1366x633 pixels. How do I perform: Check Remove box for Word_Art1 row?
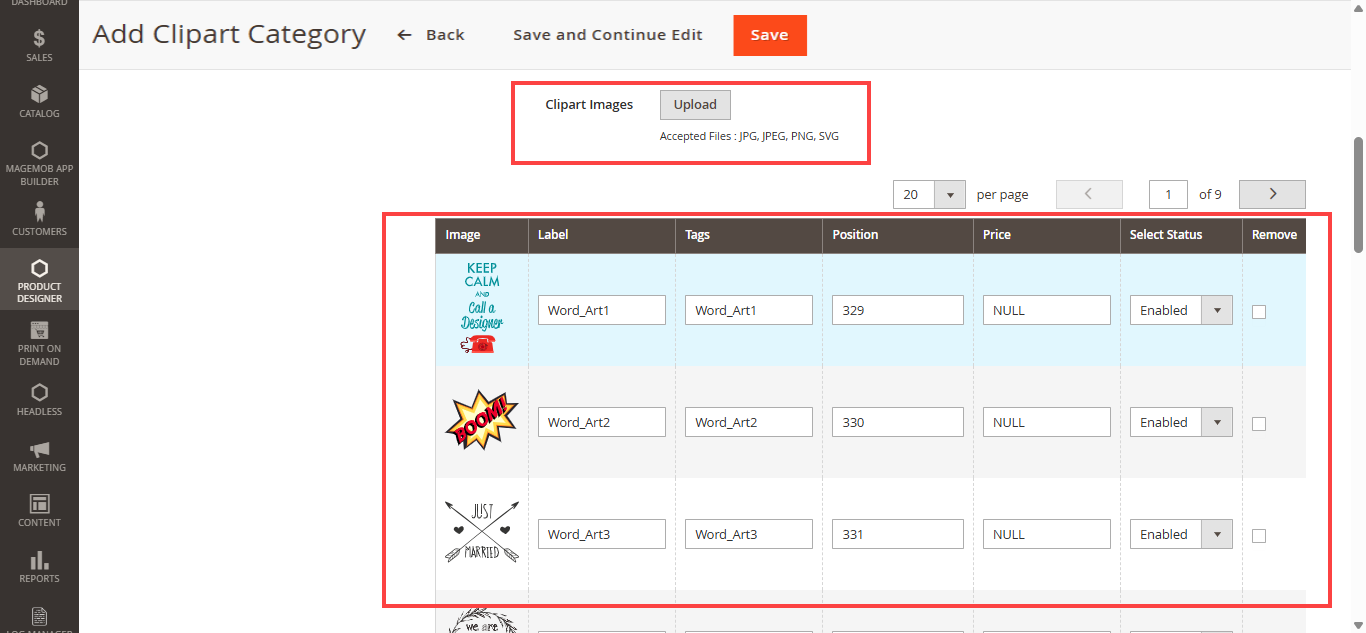tap(1259, 312)
